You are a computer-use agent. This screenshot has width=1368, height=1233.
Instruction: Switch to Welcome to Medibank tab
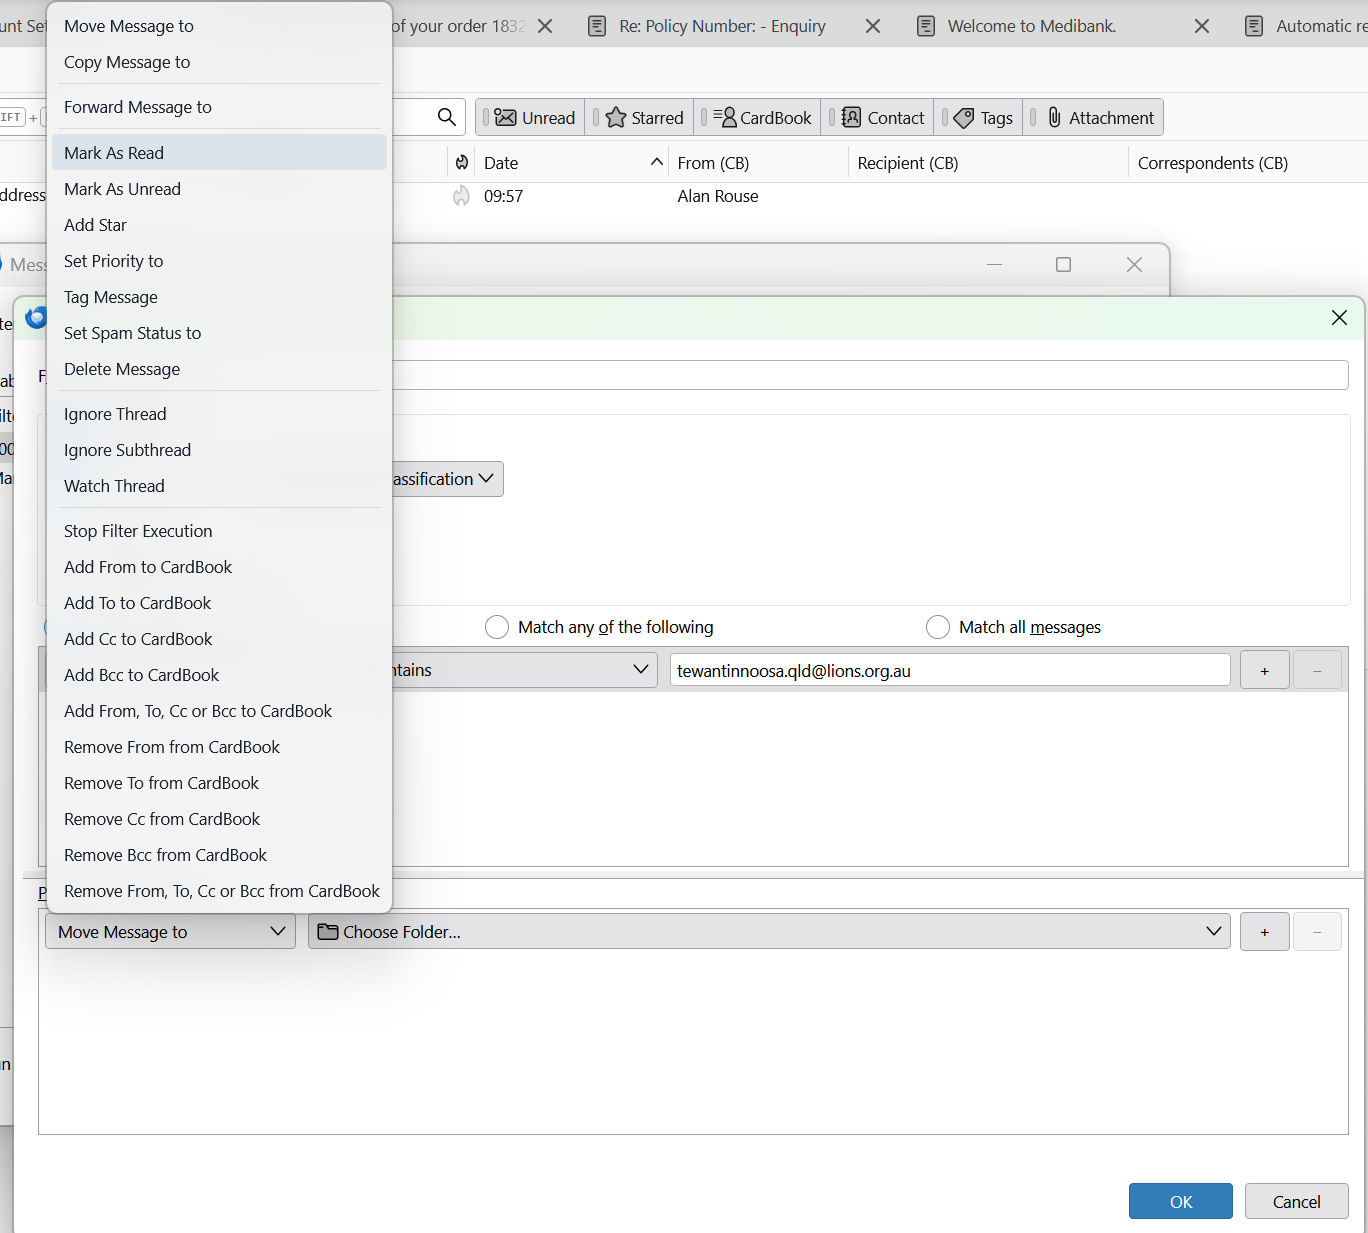1031,26
